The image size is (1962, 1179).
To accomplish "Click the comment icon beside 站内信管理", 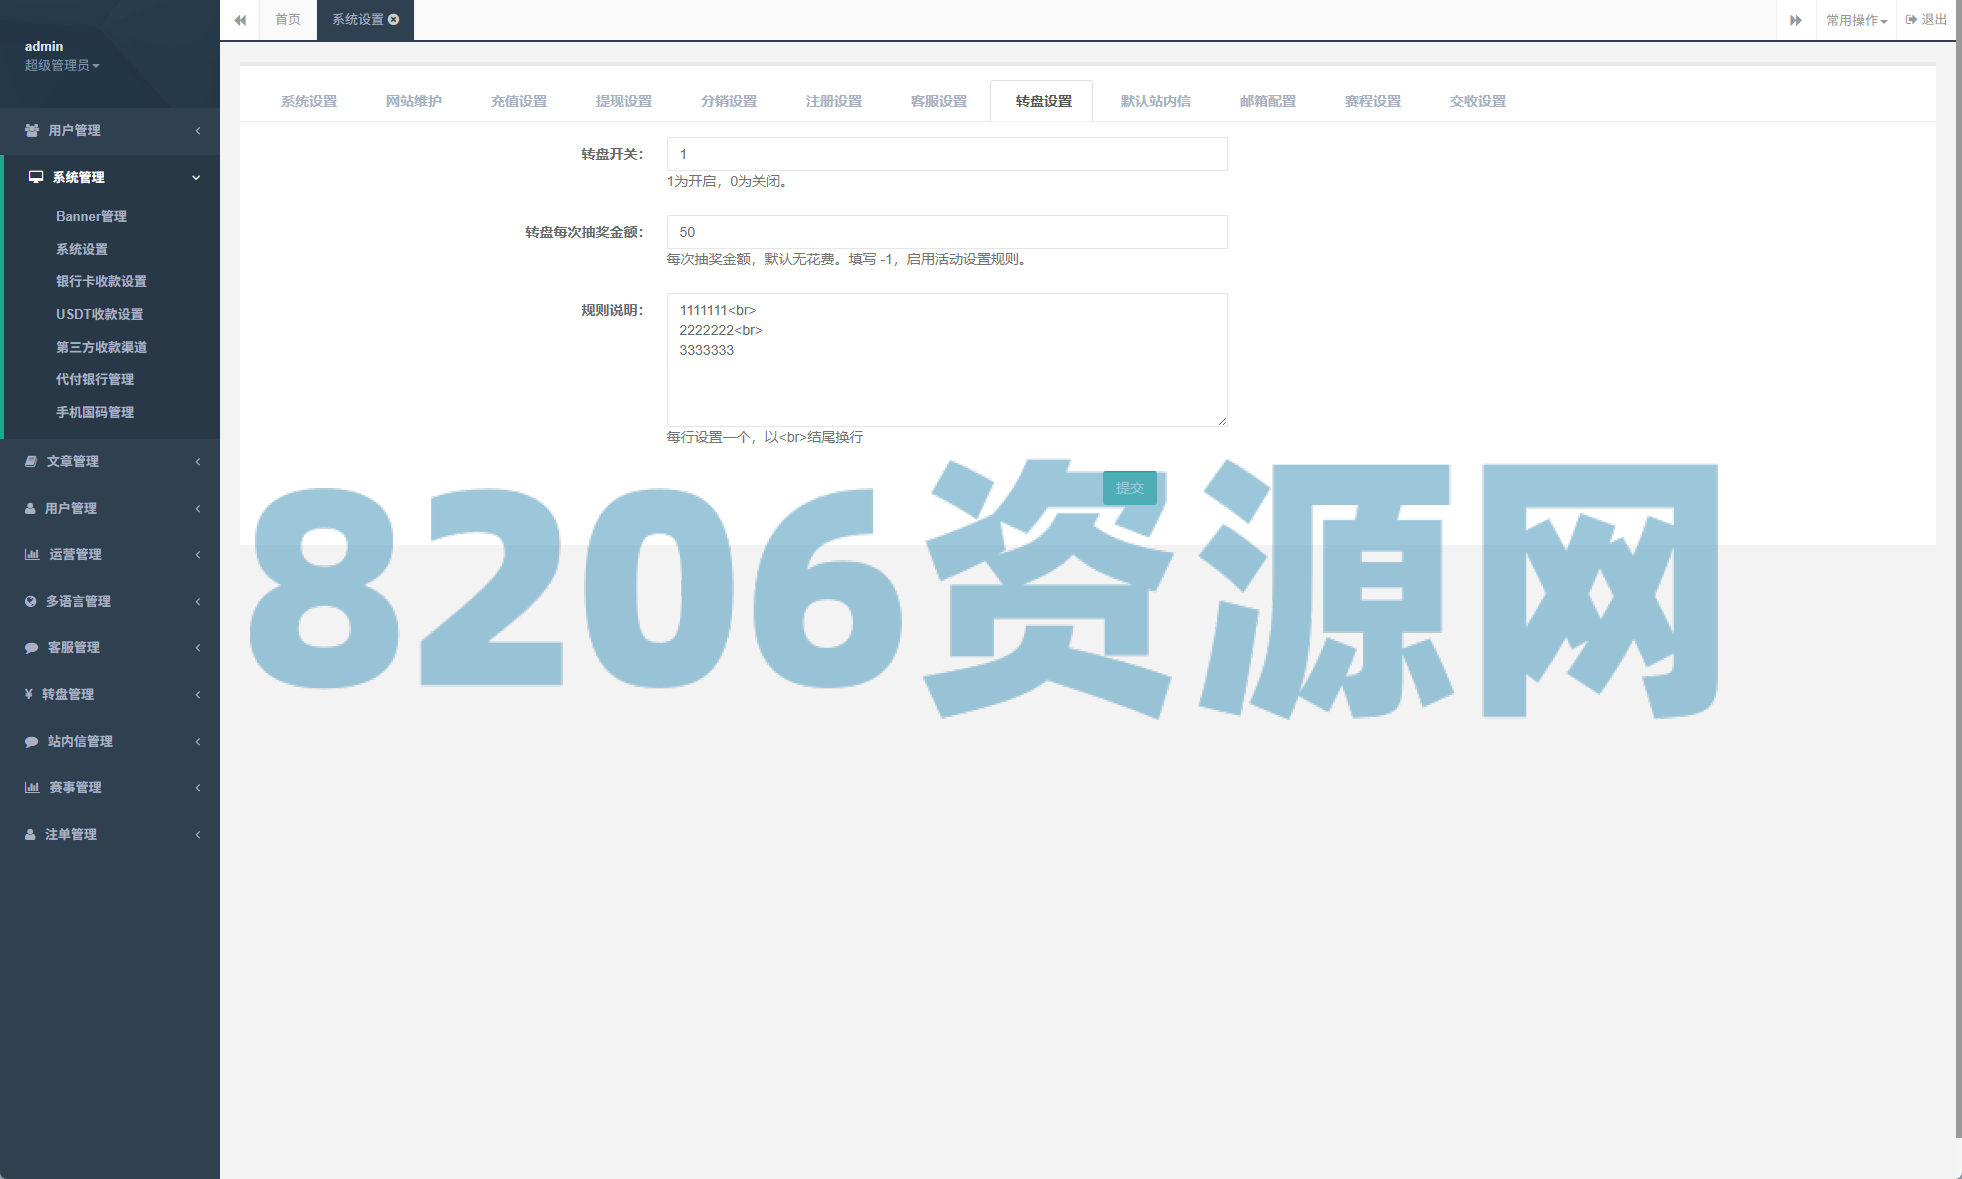I will coord(31,741).
